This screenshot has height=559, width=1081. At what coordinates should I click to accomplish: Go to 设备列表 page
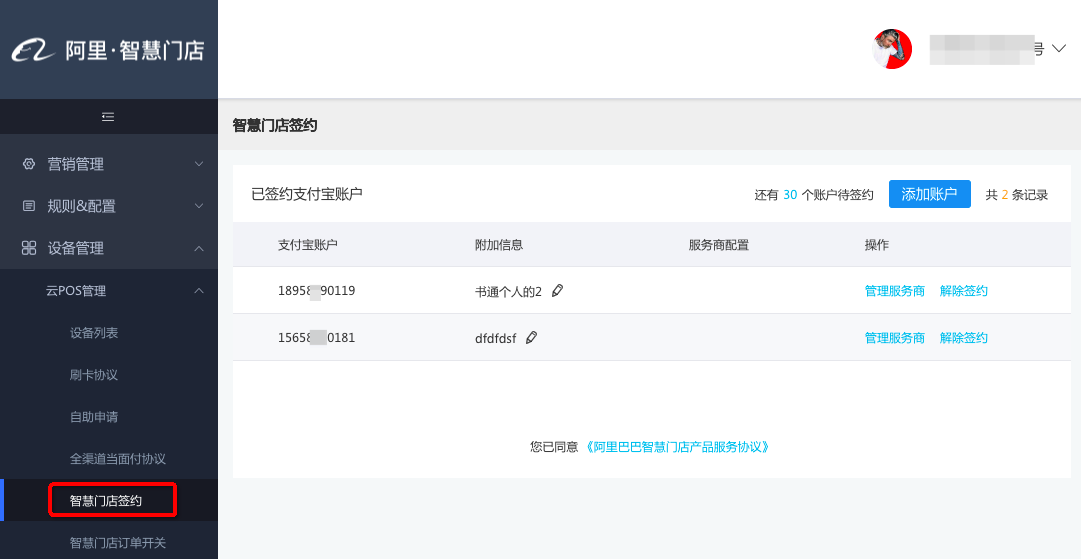tap(94, 333)
